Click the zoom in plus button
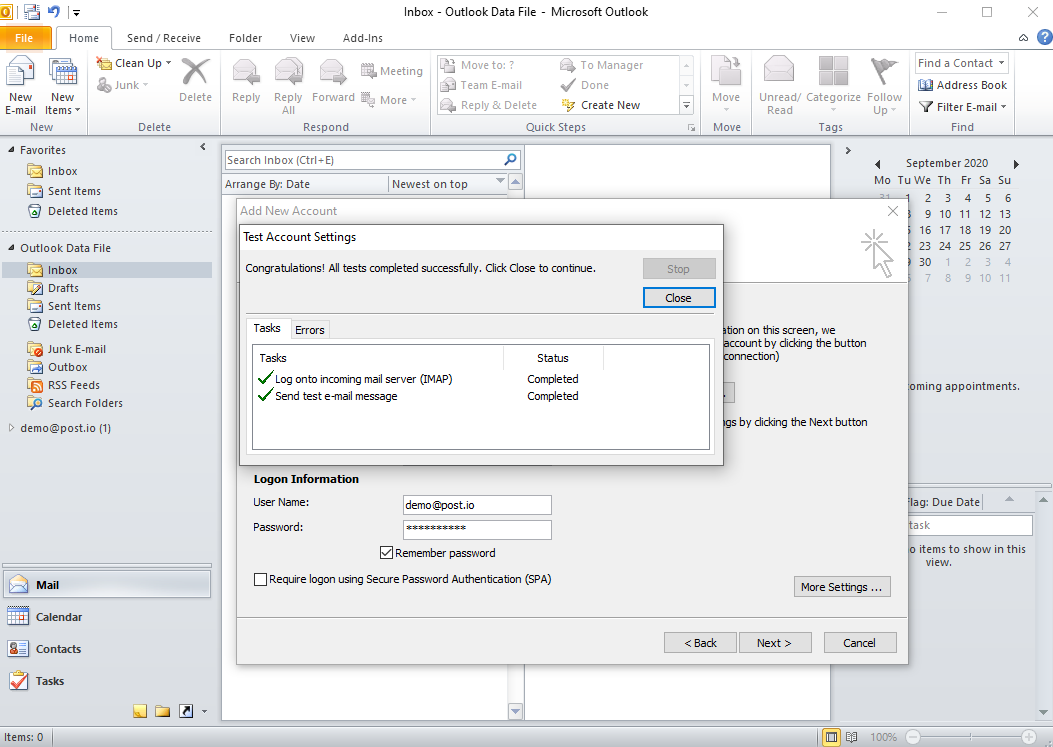The width and height of the screenshot is (1053, 747). pos(1028,737)
